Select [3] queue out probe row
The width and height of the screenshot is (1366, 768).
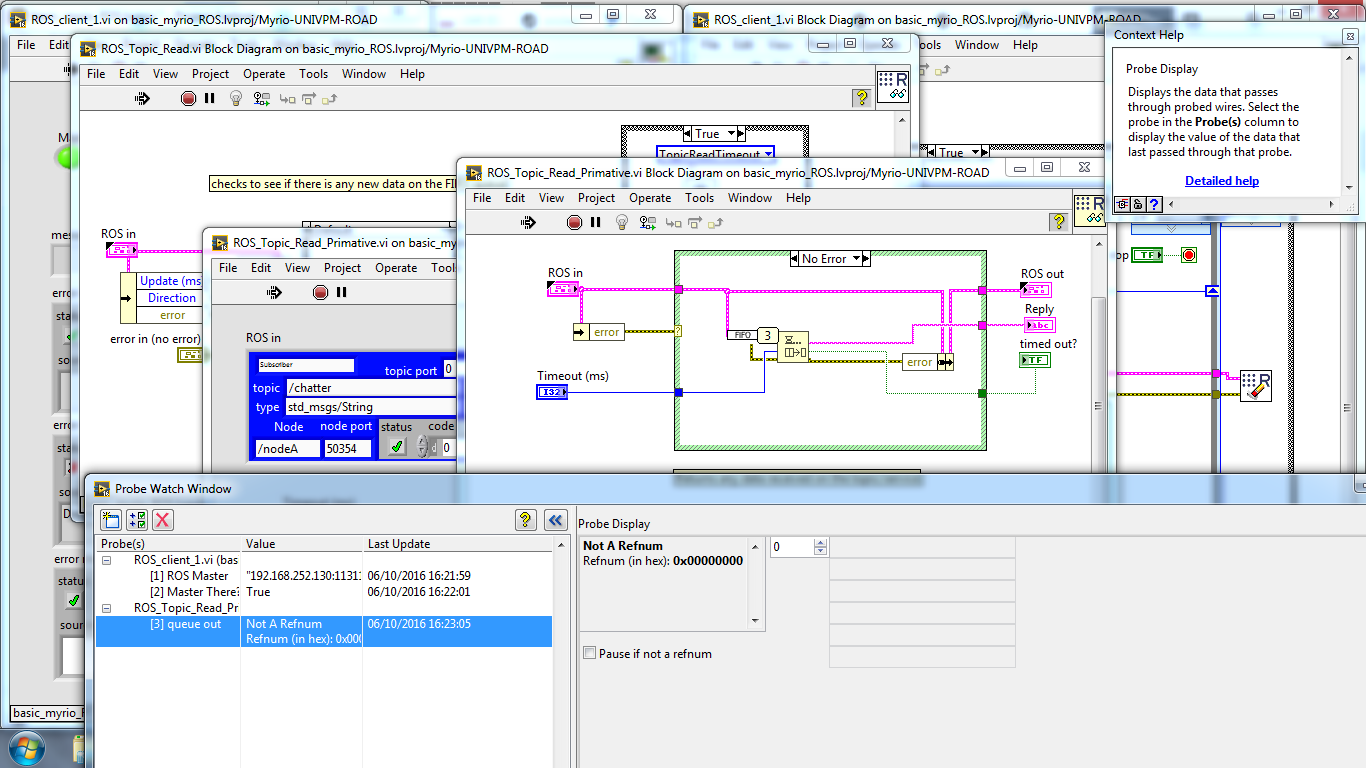click(324, 631)
